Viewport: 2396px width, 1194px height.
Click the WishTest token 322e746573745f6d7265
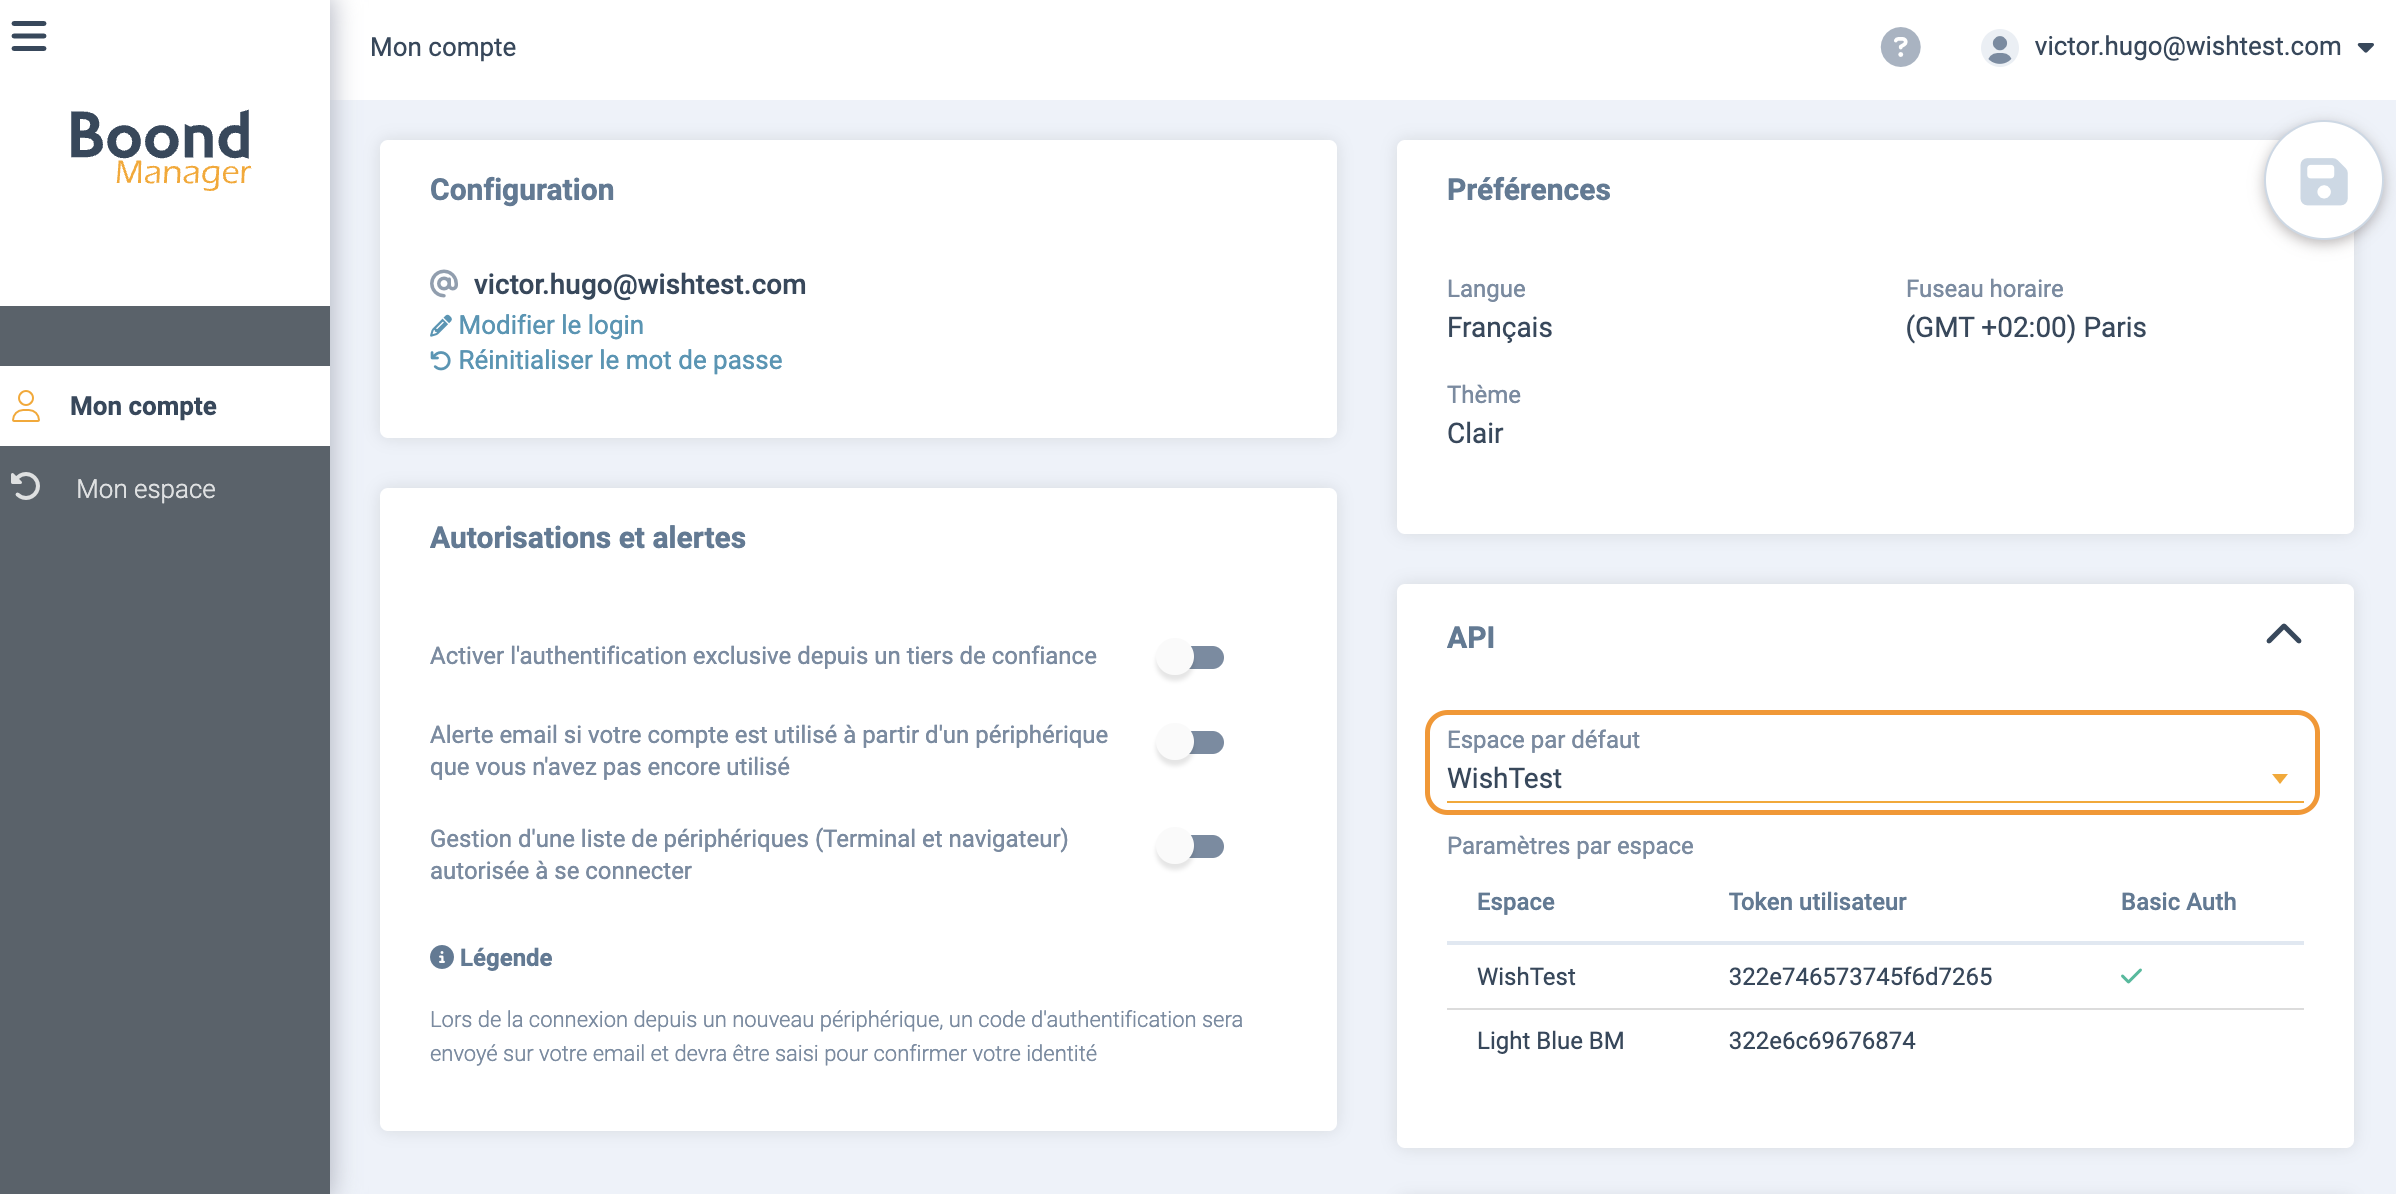(1860, 976)
